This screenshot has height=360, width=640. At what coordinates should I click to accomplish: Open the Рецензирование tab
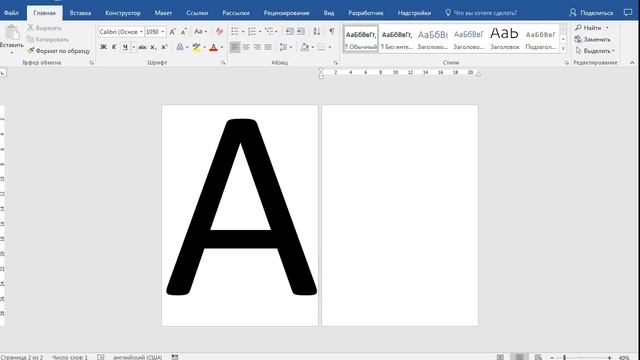pyautogui.click(x=287, y=13)
